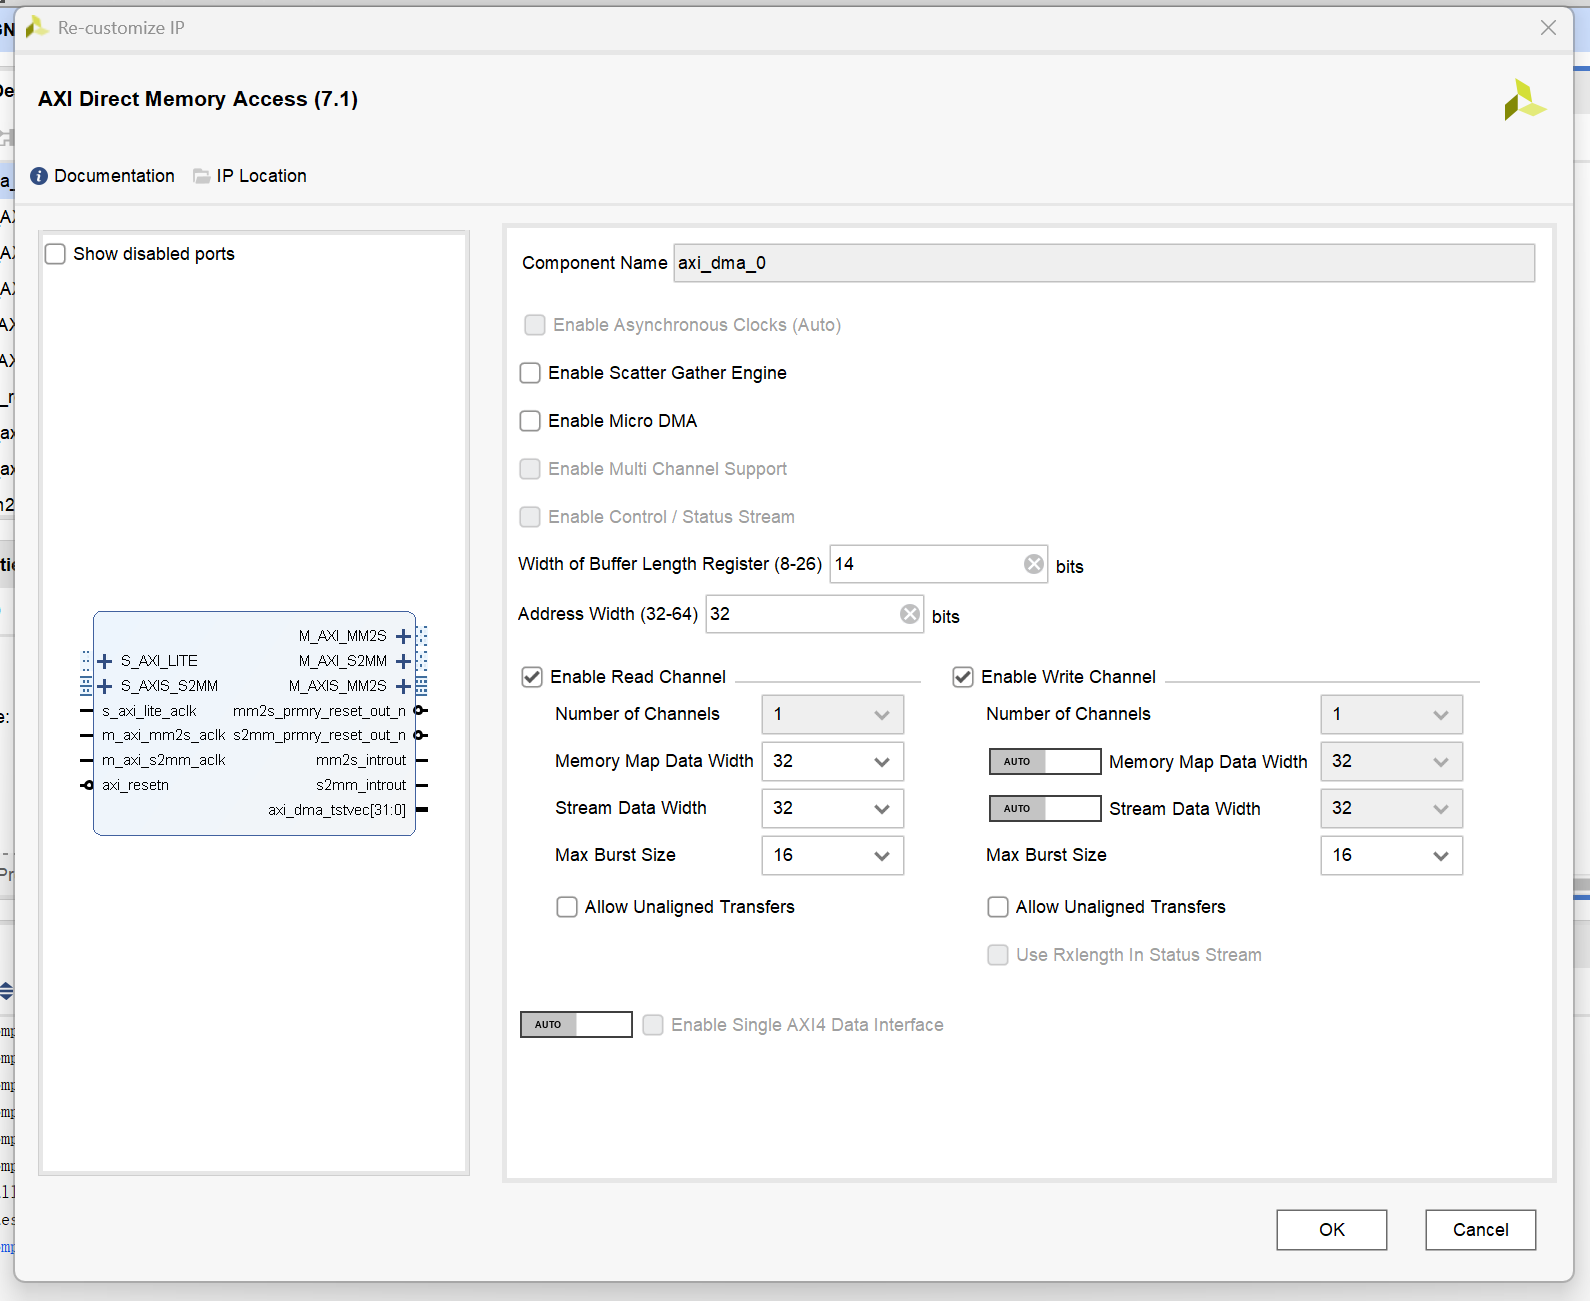Open the Documentation info icon
1590x1301 pixels.
point(39,176)
